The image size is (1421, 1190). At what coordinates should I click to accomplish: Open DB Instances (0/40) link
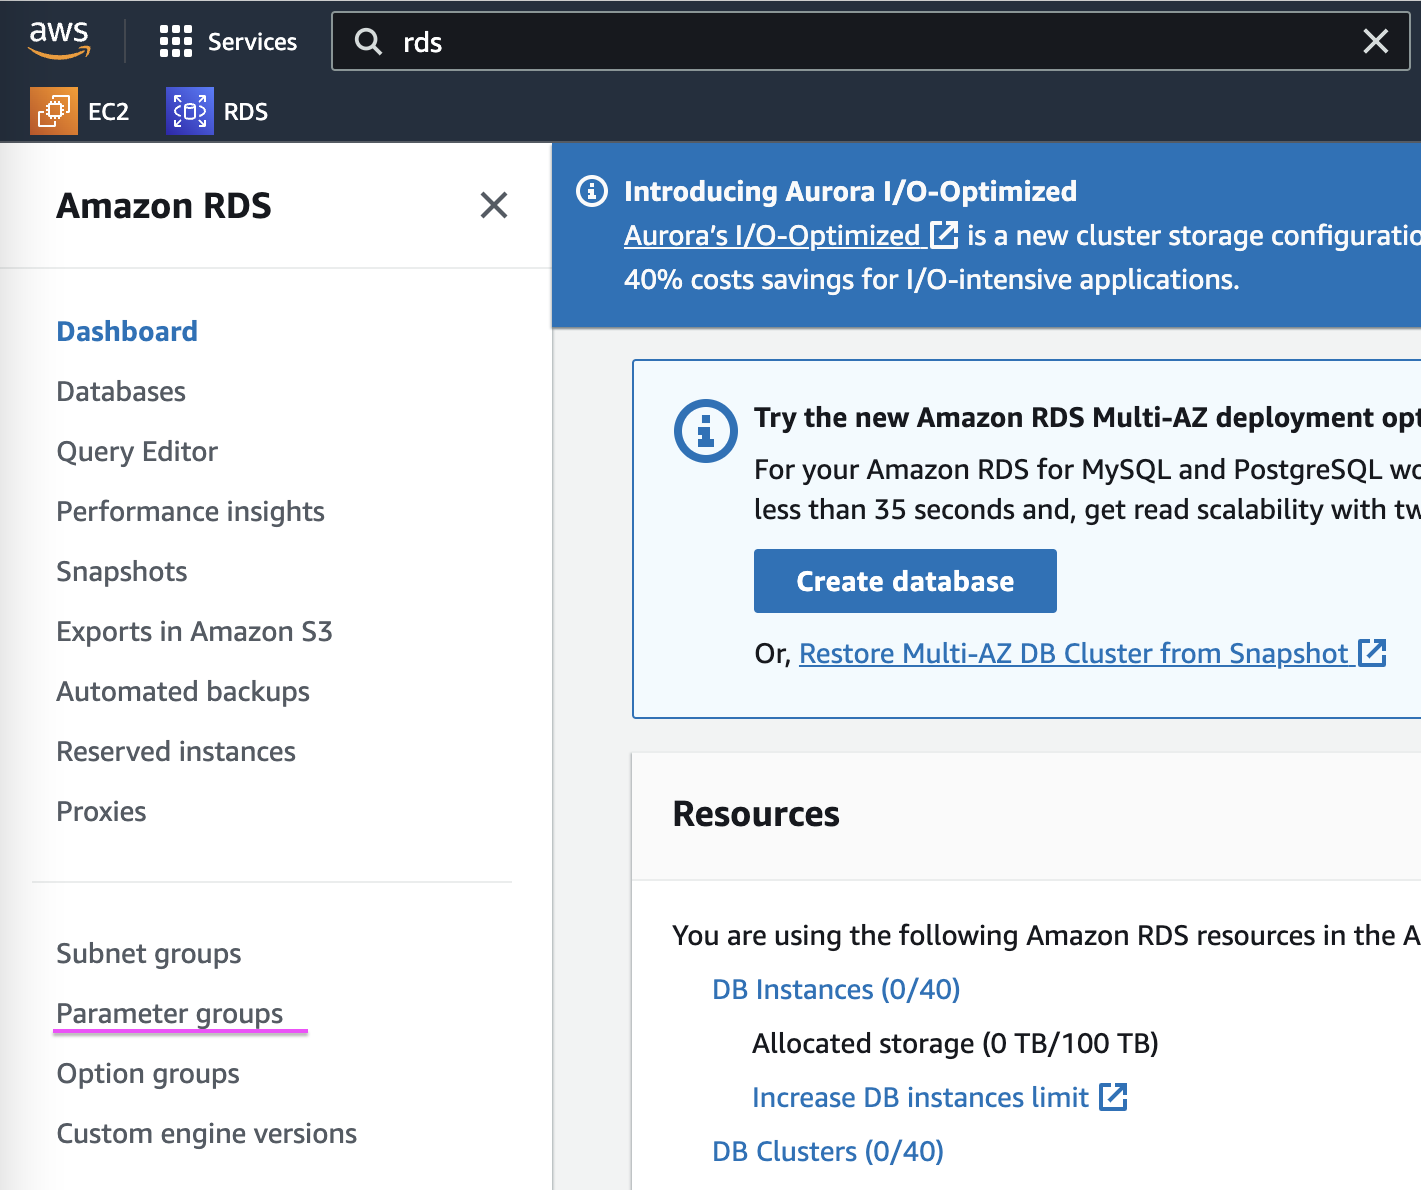(x=836, y=989)
